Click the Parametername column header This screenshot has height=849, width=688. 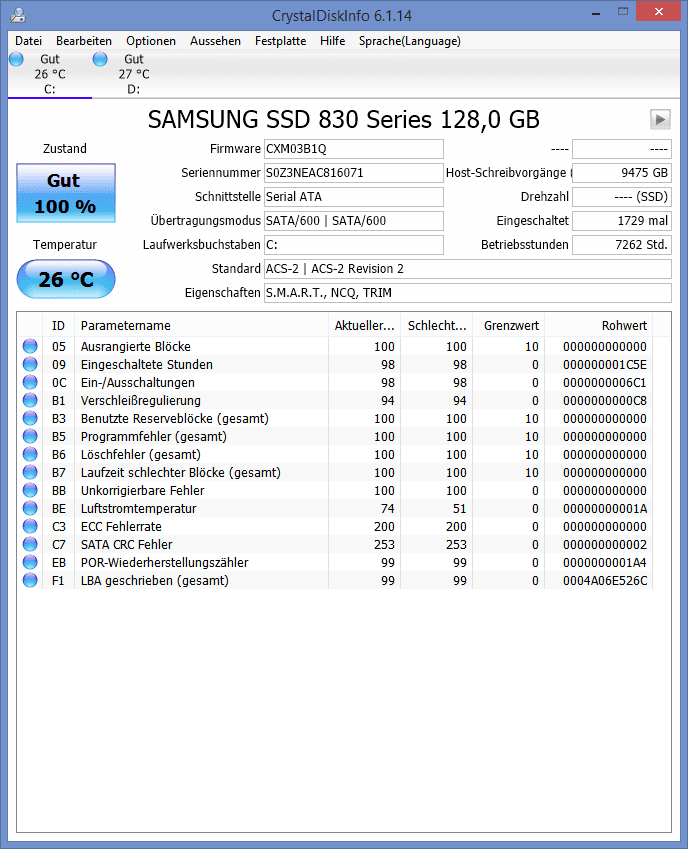coord(201,325)
